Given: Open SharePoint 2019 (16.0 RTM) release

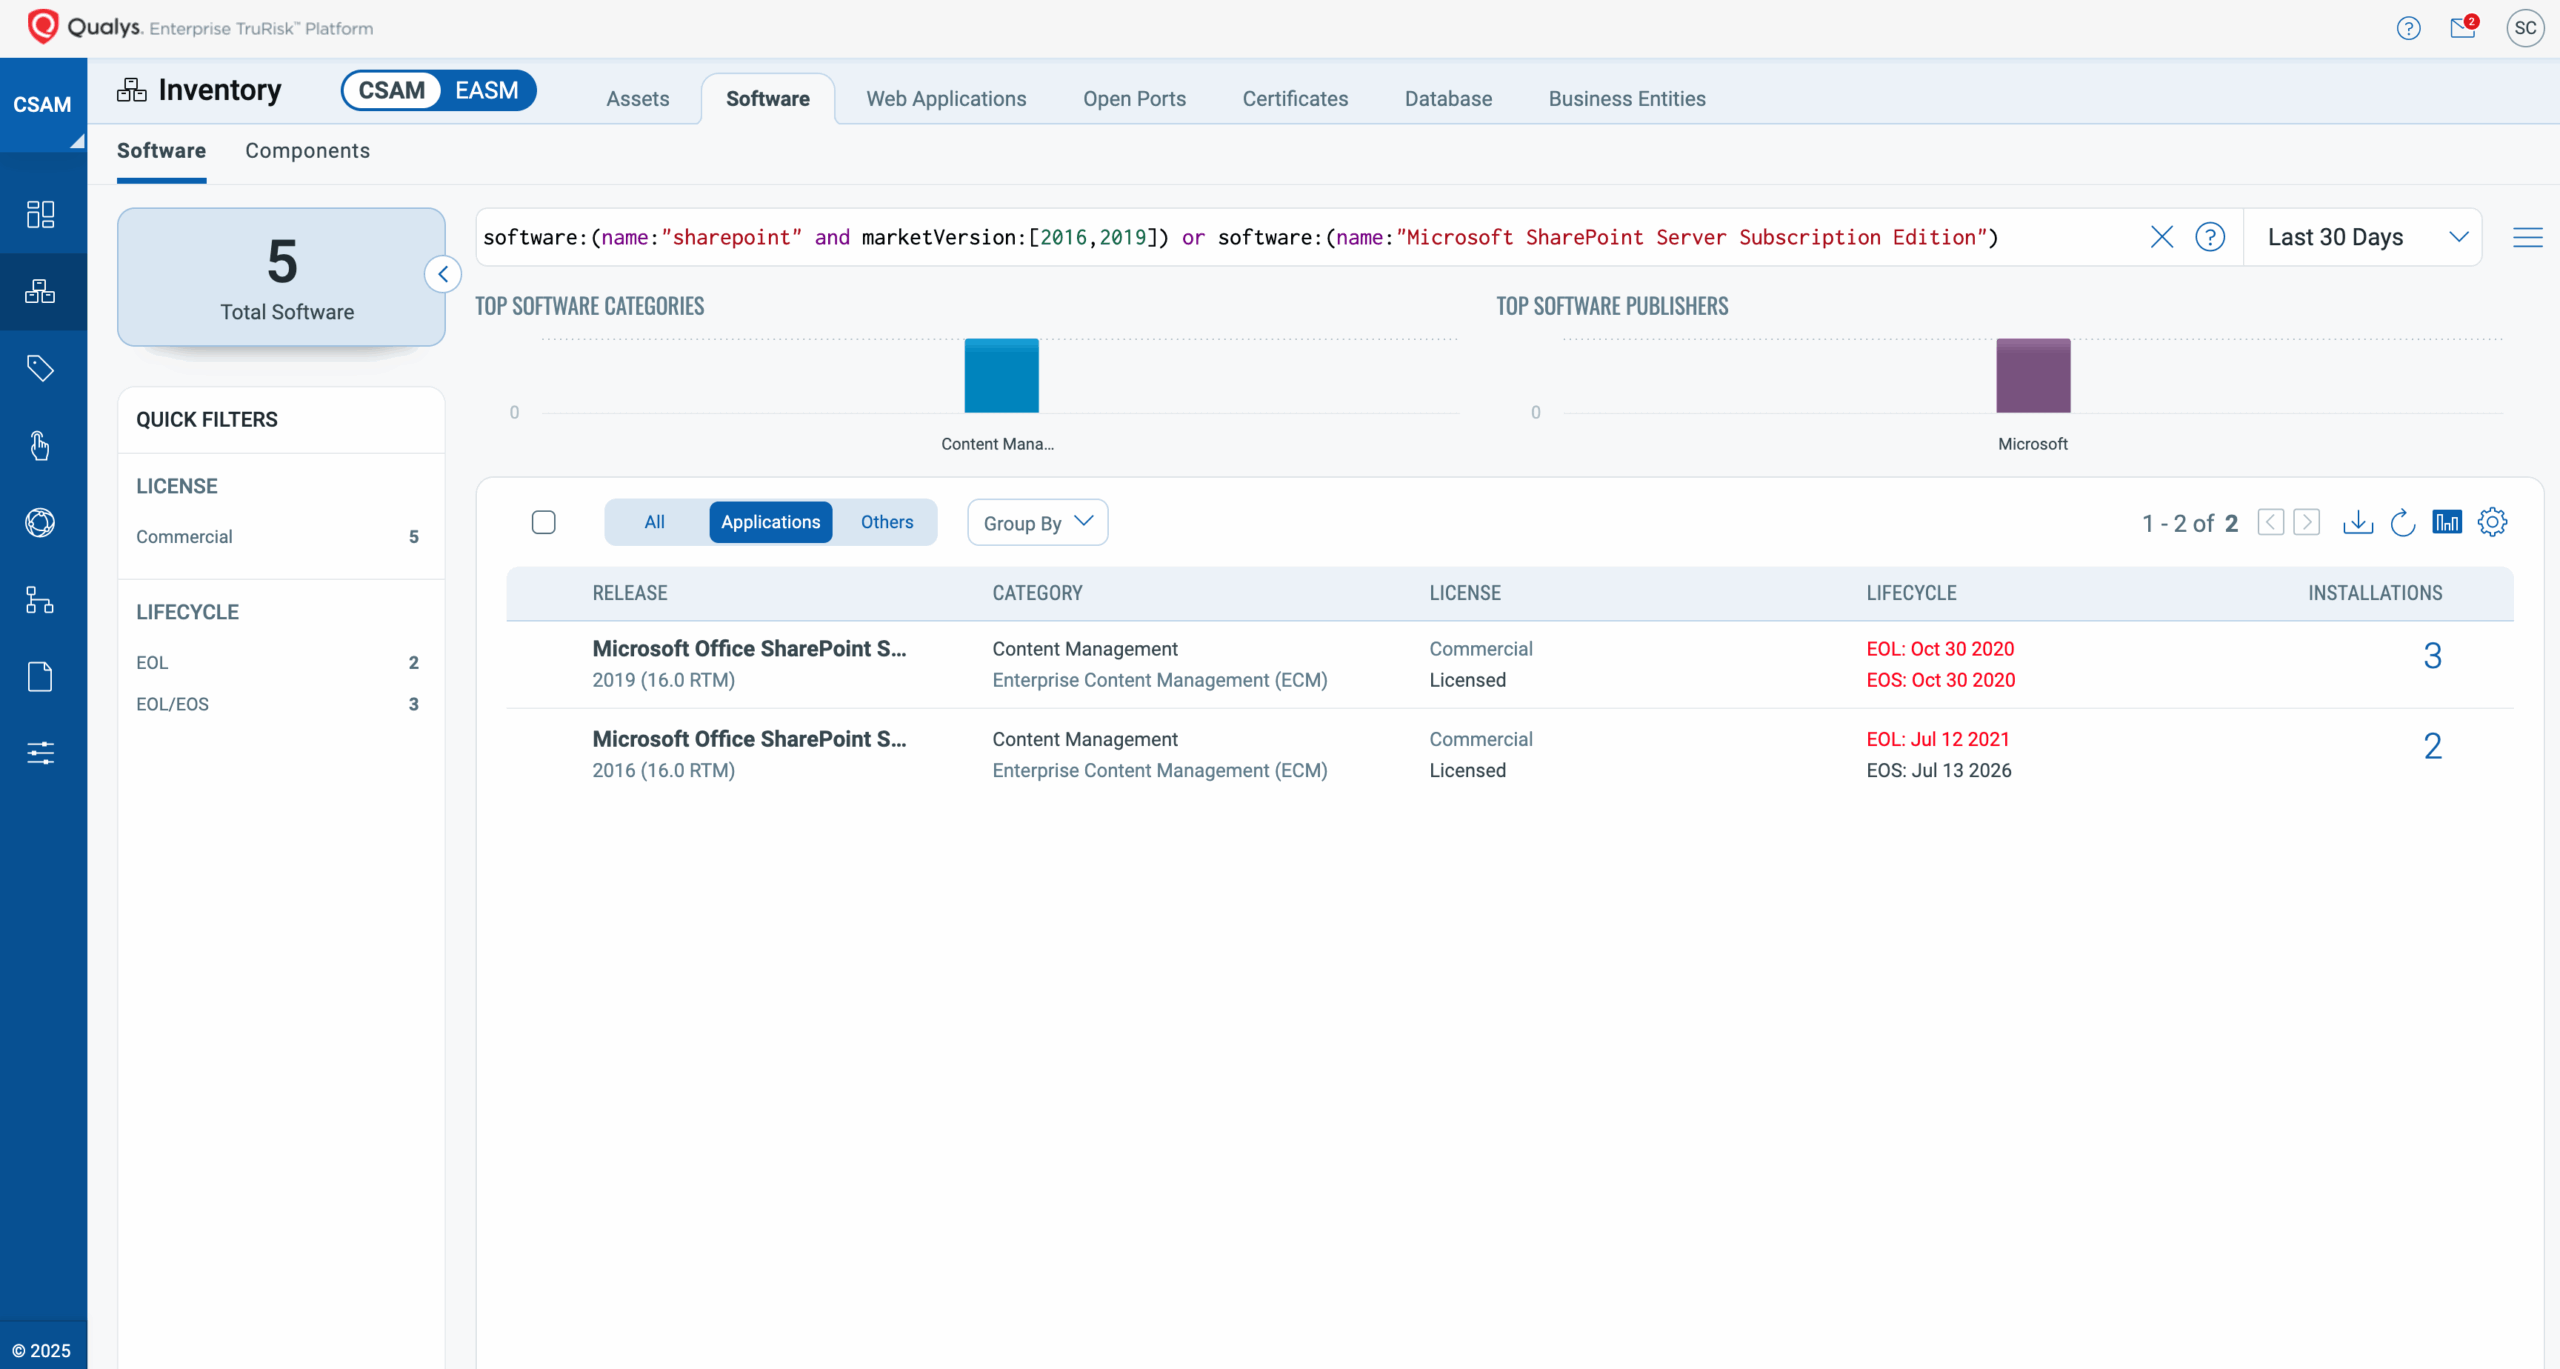Looking at the screenshot, I should pos(749,648).
